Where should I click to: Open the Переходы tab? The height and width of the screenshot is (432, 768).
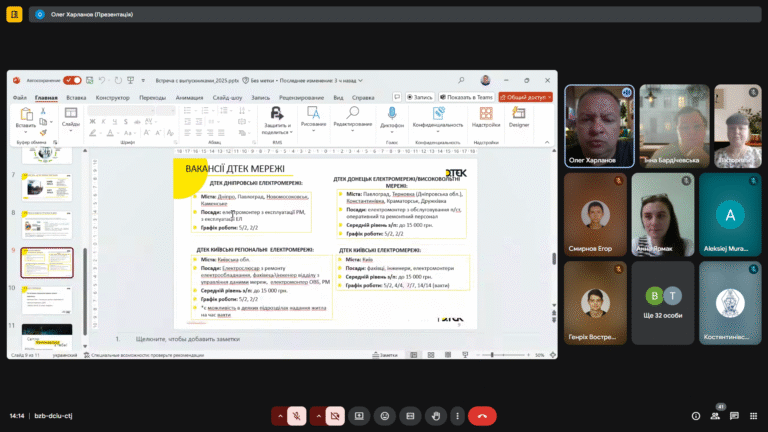(152, 97)
